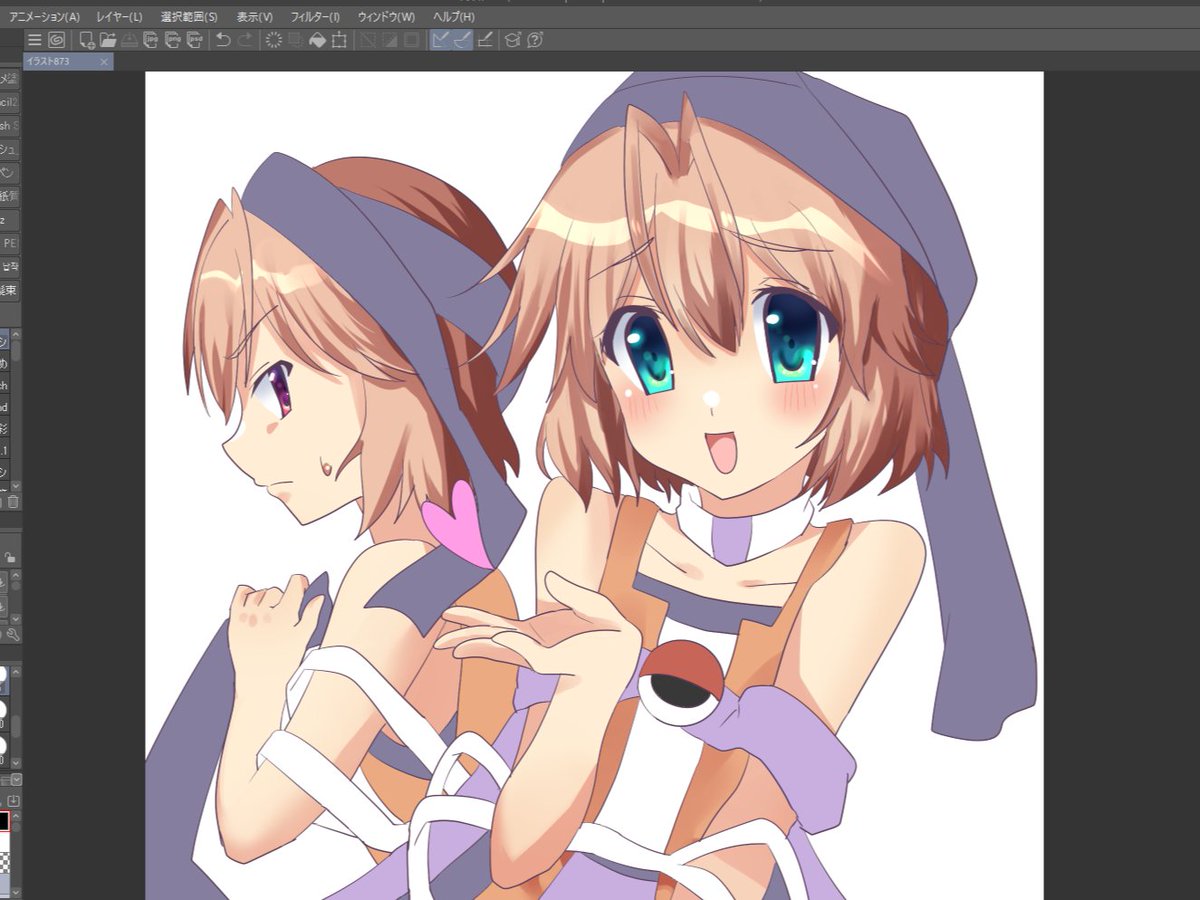Select the white sub color swatch
The image size is (1200, 900).
pos(4,841)
